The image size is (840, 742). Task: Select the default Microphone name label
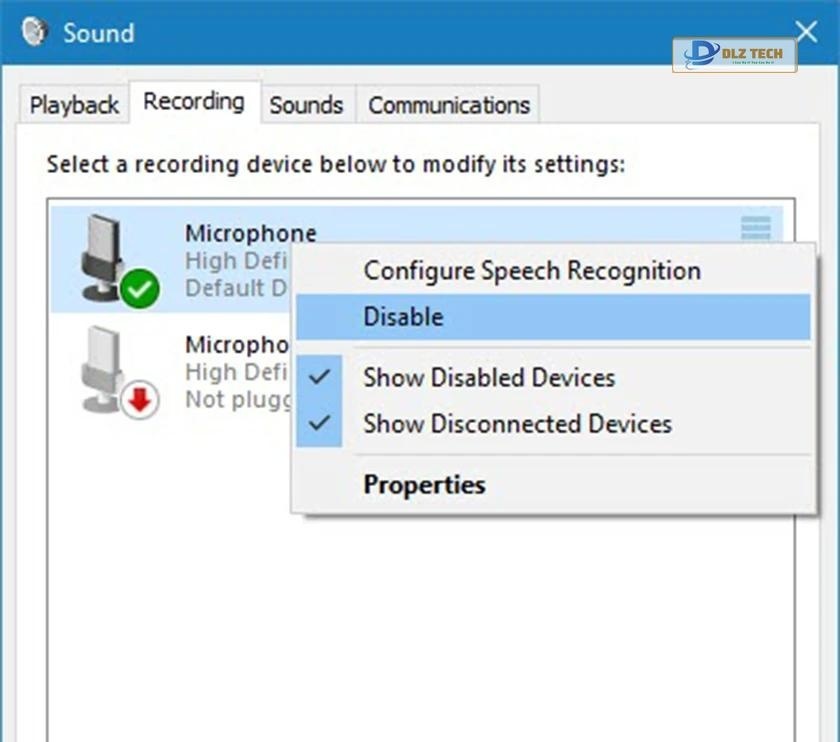[250, 233]
